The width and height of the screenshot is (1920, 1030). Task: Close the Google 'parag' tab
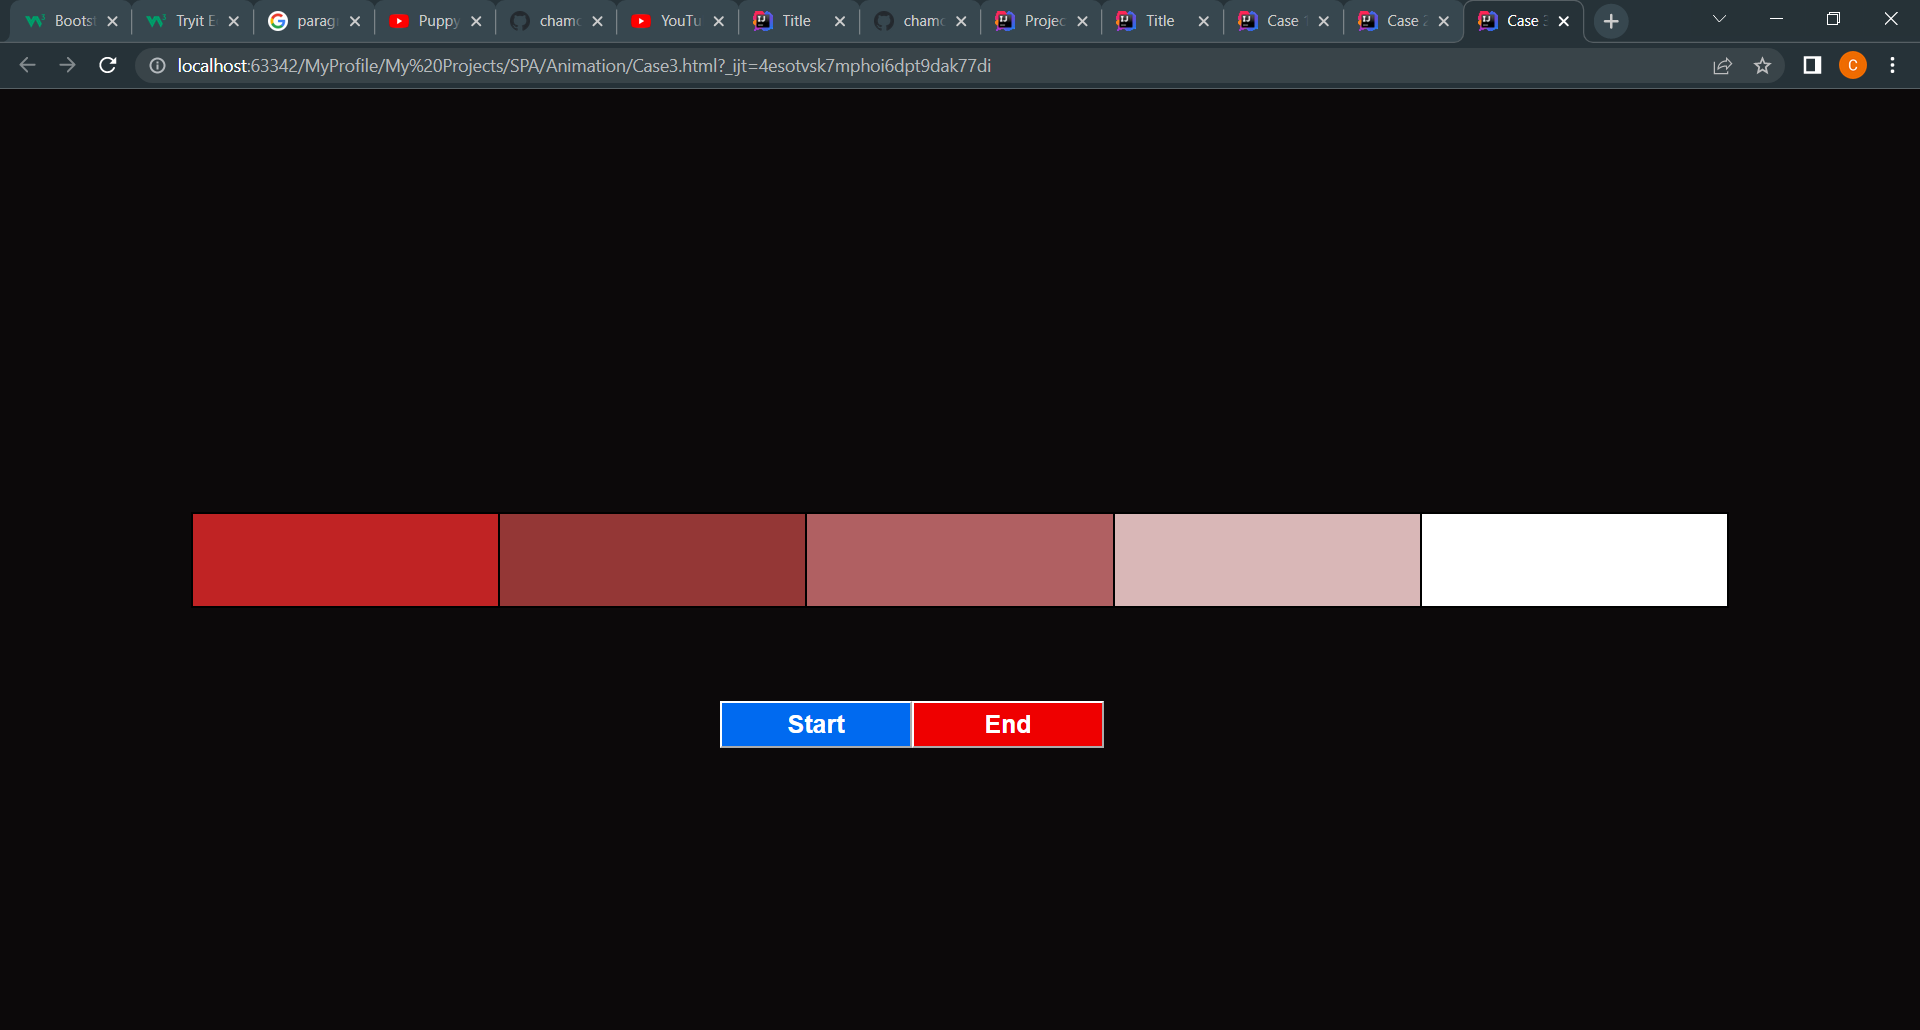click(x=355, y=21)
